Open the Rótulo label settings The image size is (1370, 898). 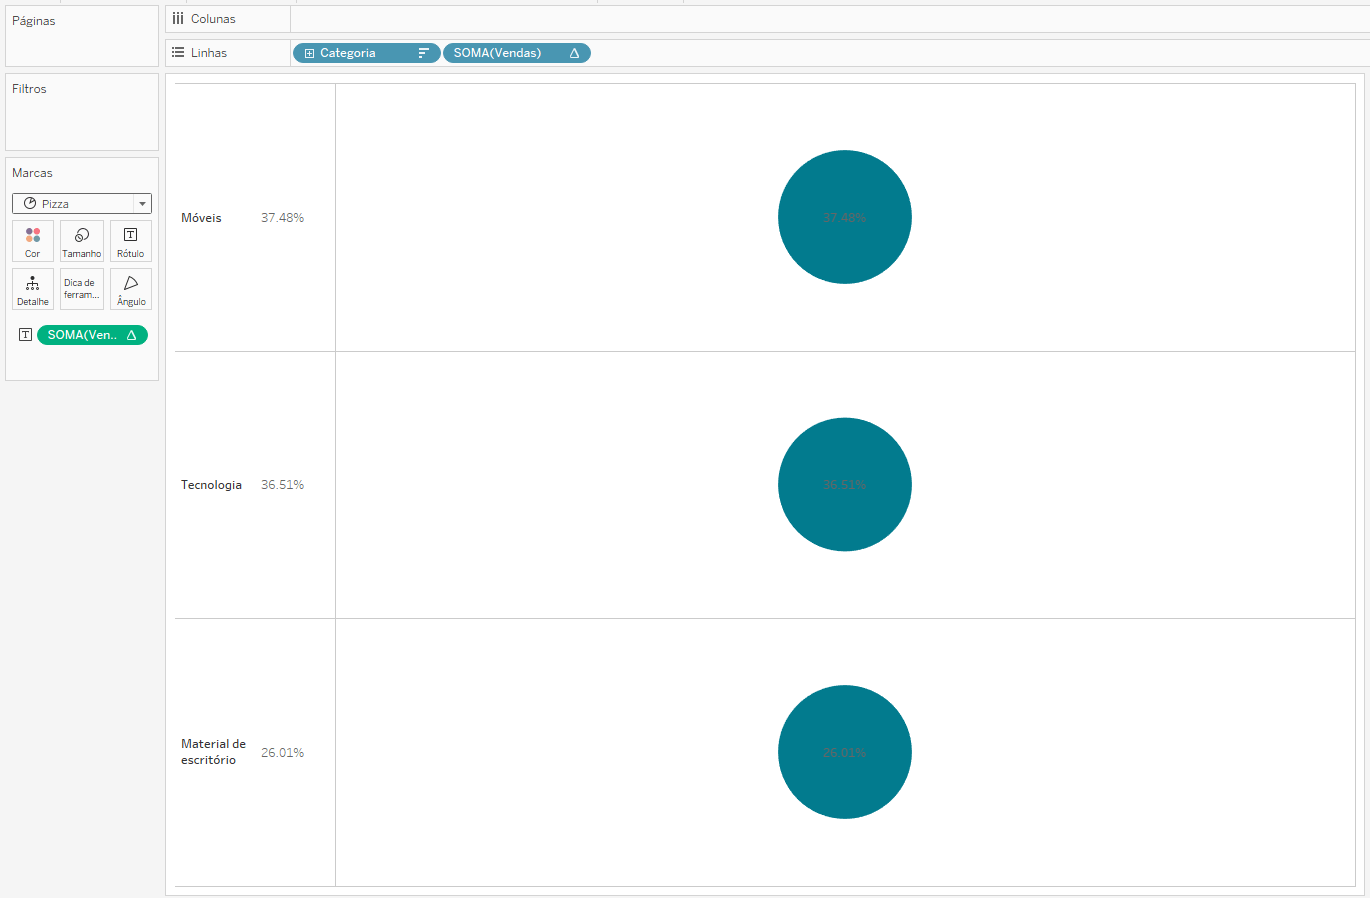130,241
